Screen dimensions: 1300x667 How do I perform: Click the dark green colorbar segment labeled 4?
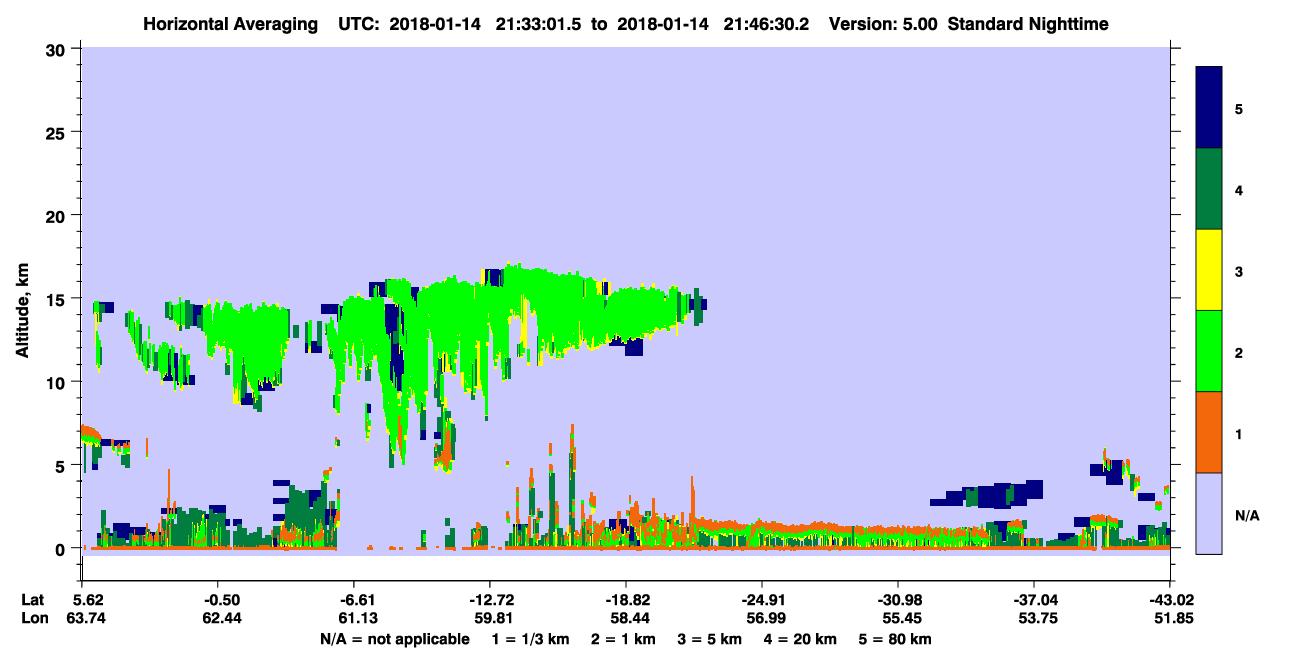[x=1209, y=189]
